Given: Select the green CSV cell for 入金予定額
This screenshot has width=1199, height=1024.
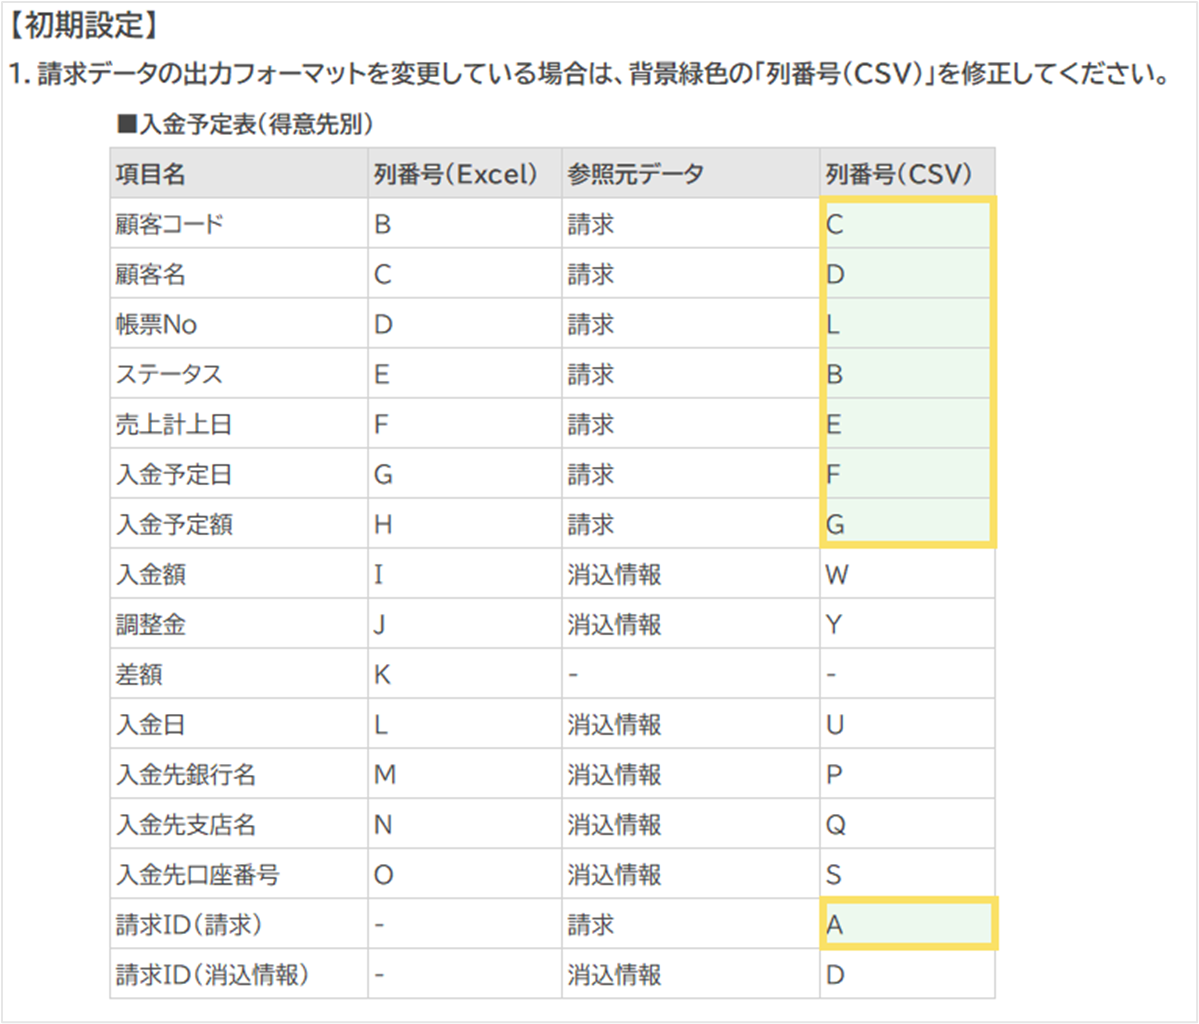Looking at the screenshot, I should click(x=907, y=523).
